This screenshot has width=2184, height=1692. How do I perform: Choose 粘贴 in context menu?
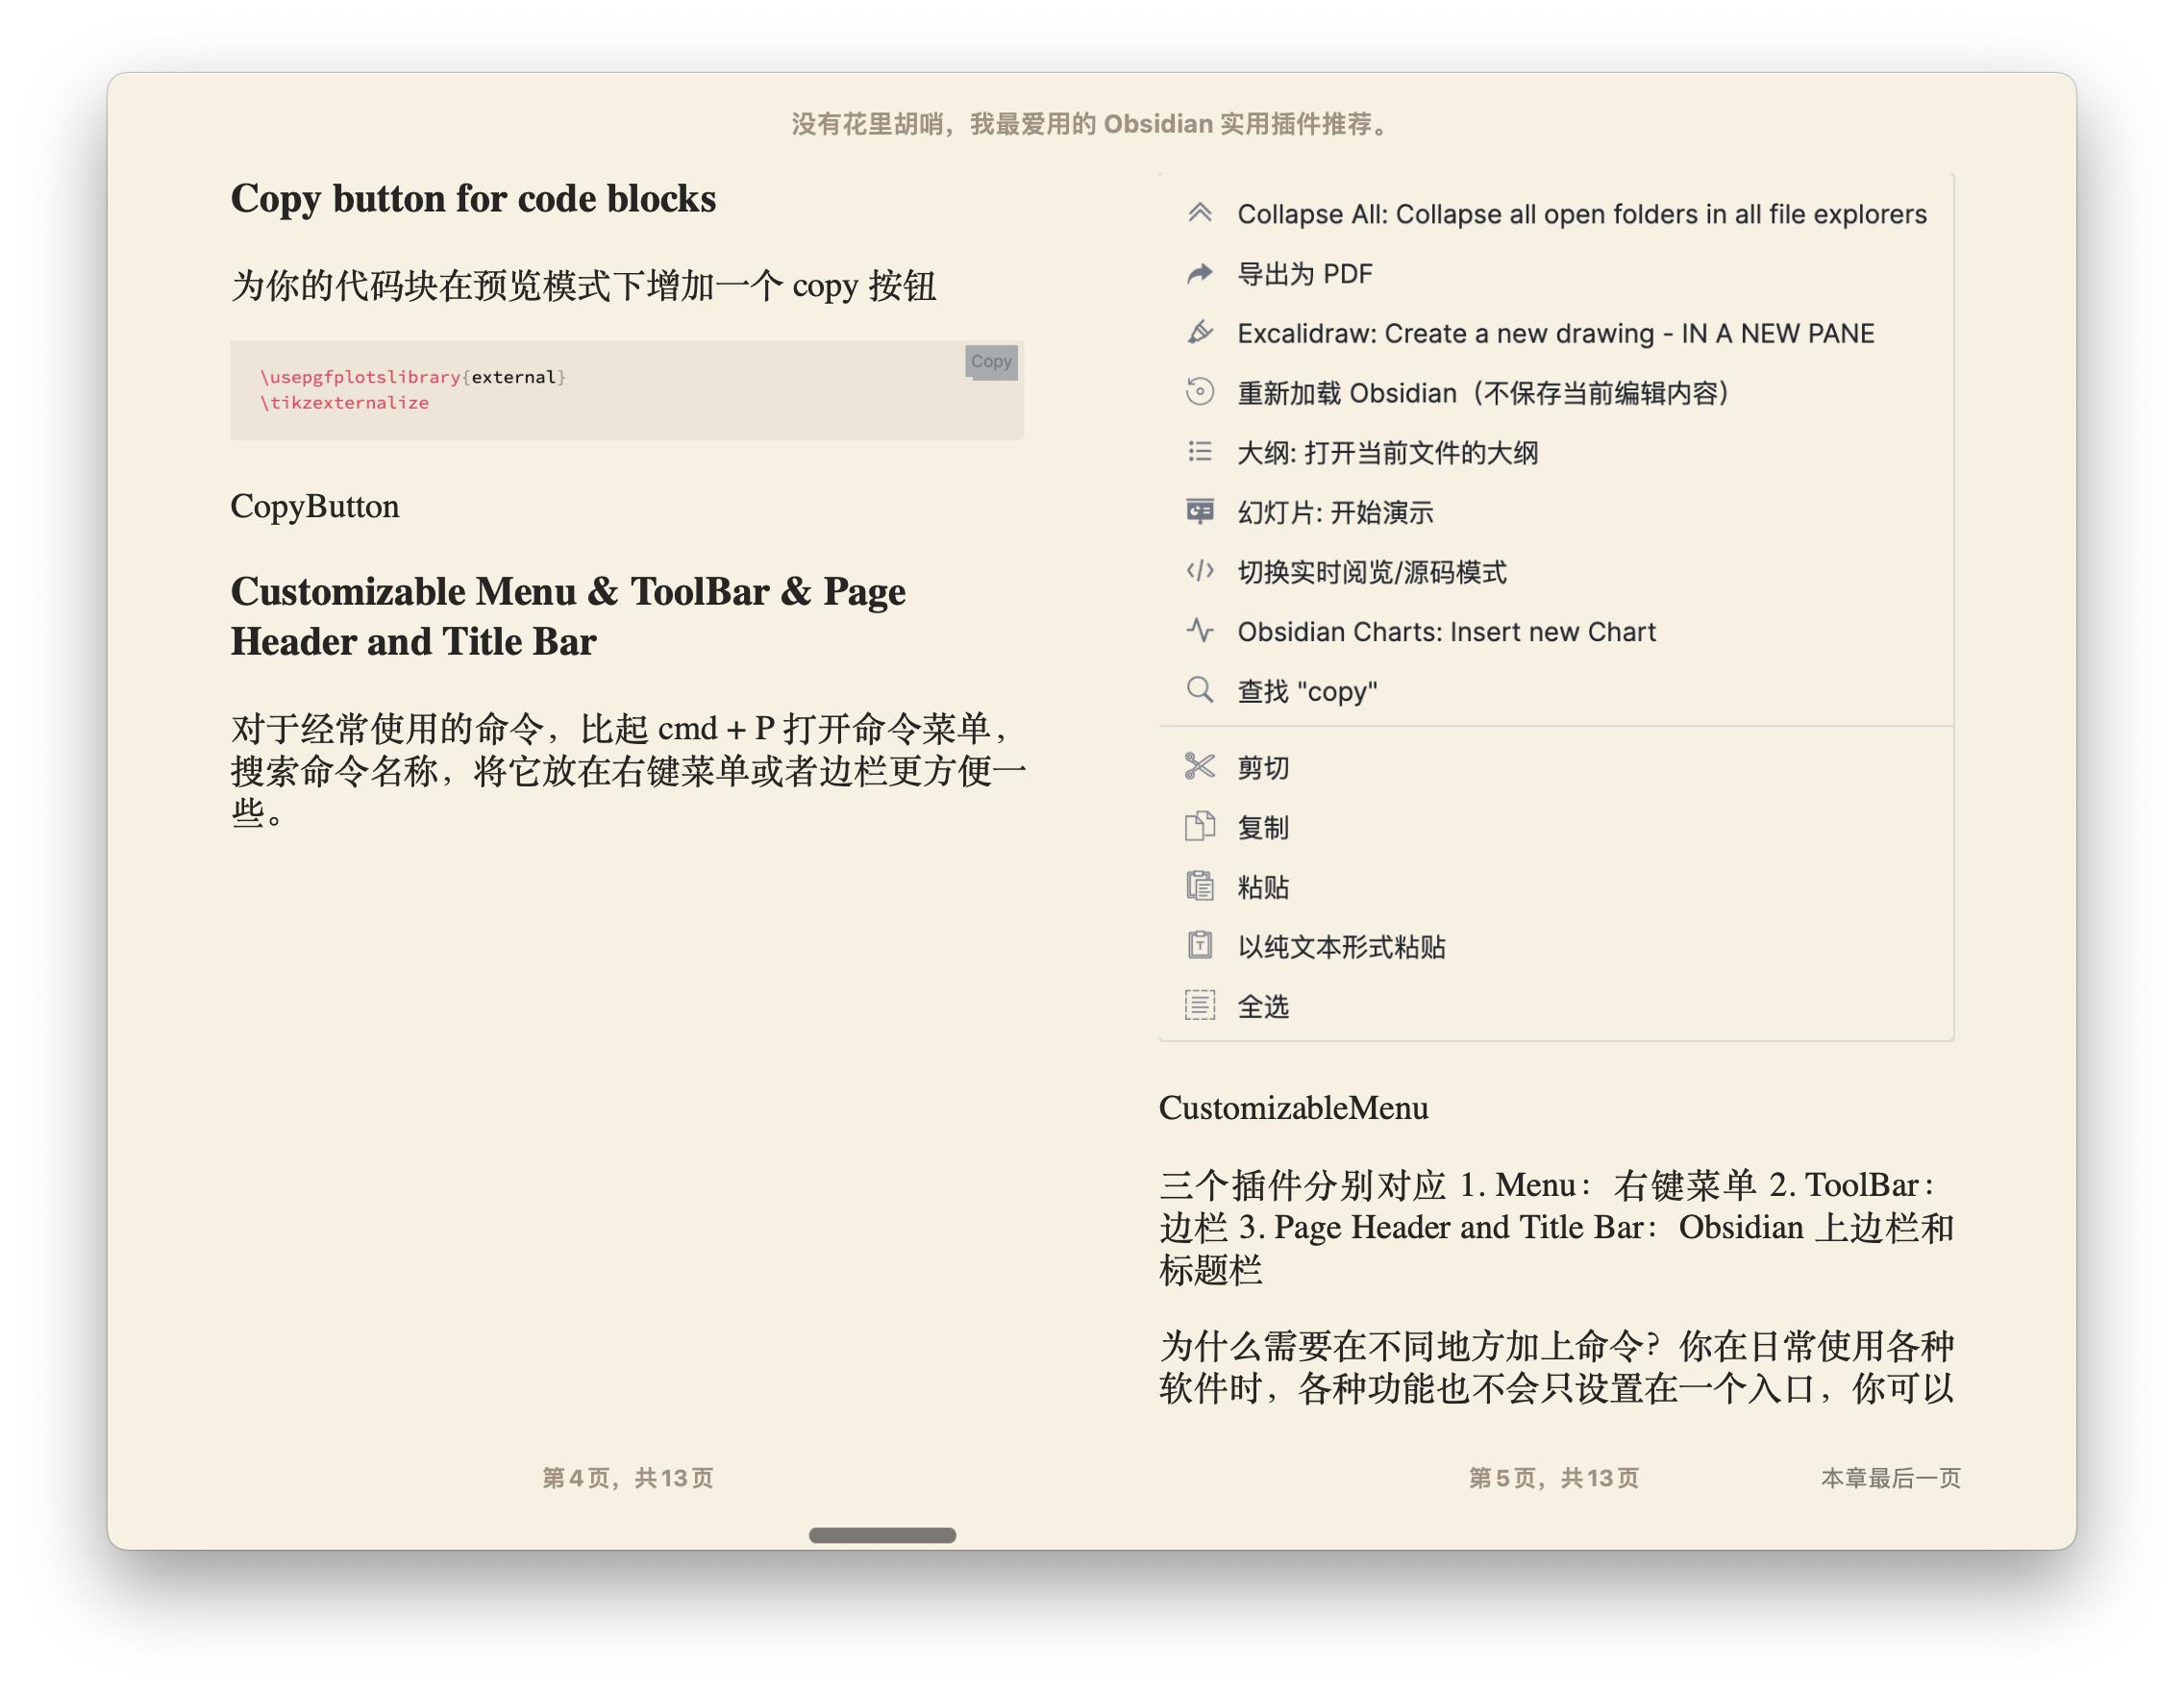(x=1556, y=887)
